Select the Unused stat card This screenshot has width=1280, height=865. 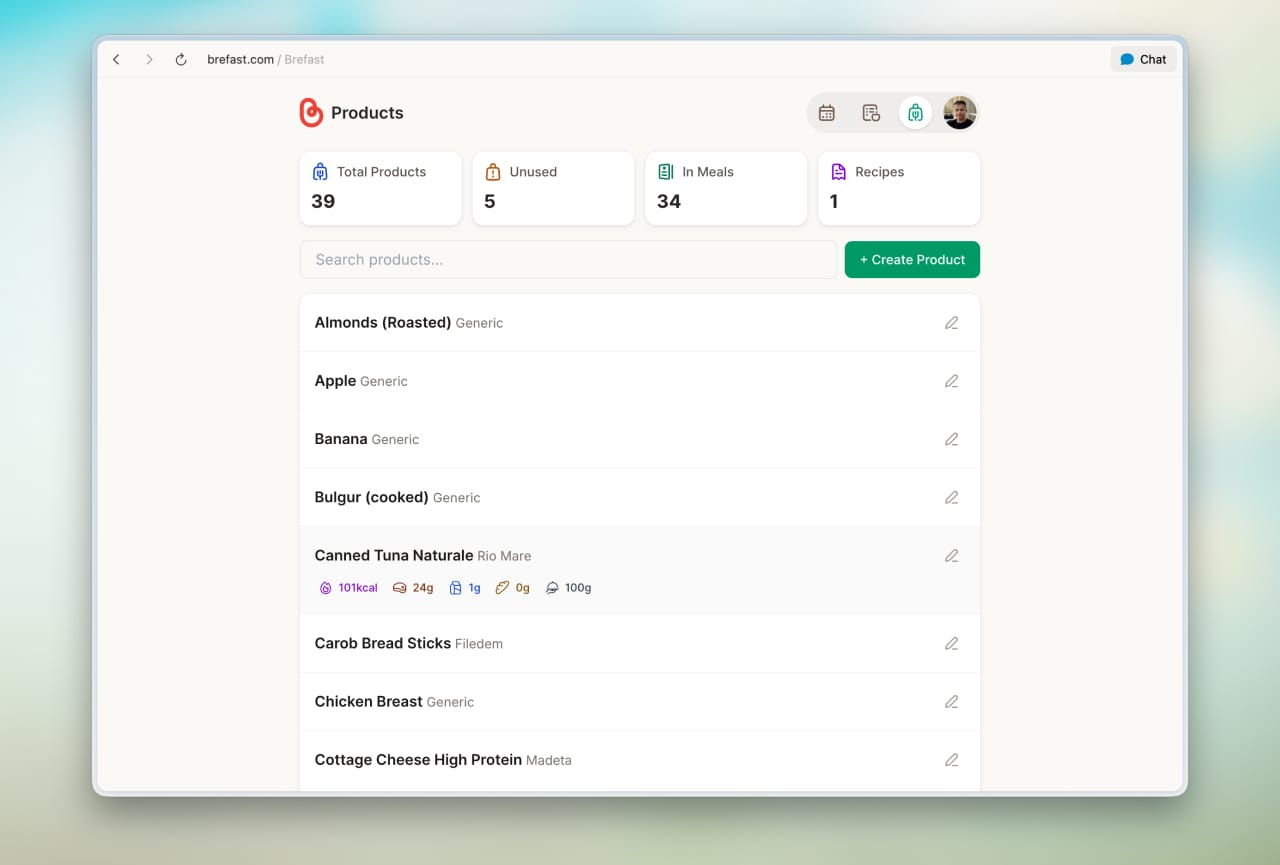pos(553,188)
